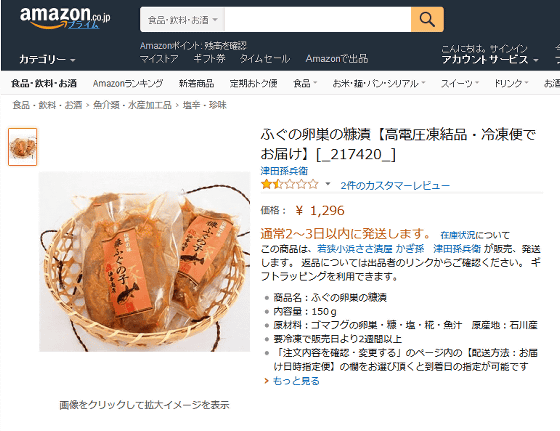Open the 在庫状況 stock status link
This screenshot has height=431, width=560.
pos(458,235)
